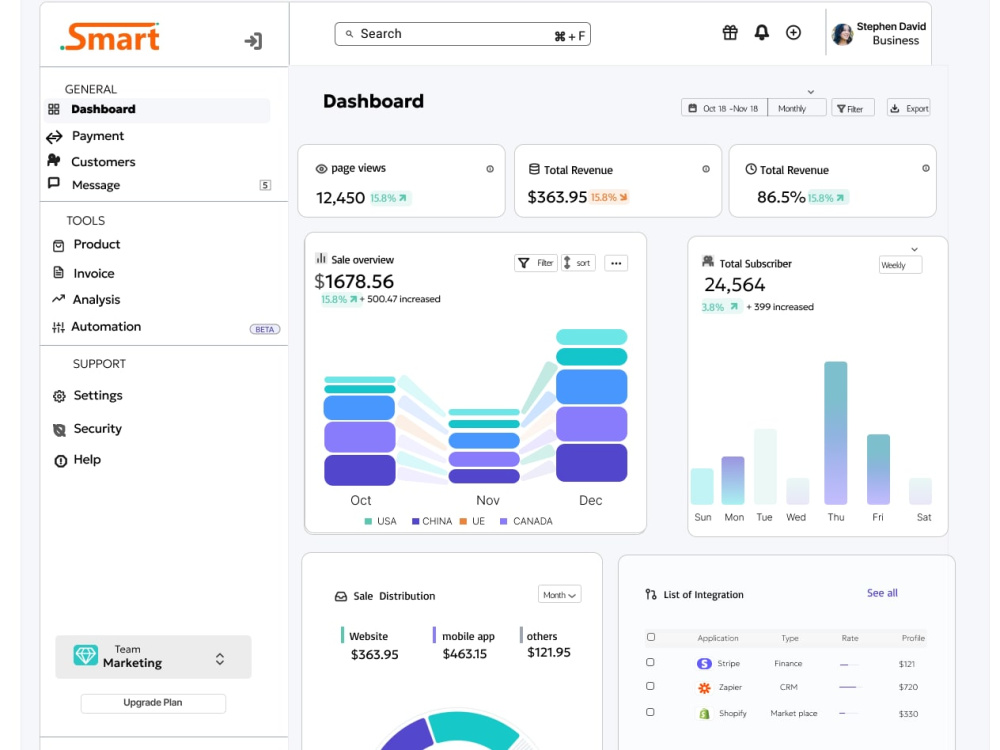
Task: Click chevron above the Weekly selector
Action: [915, 249]
